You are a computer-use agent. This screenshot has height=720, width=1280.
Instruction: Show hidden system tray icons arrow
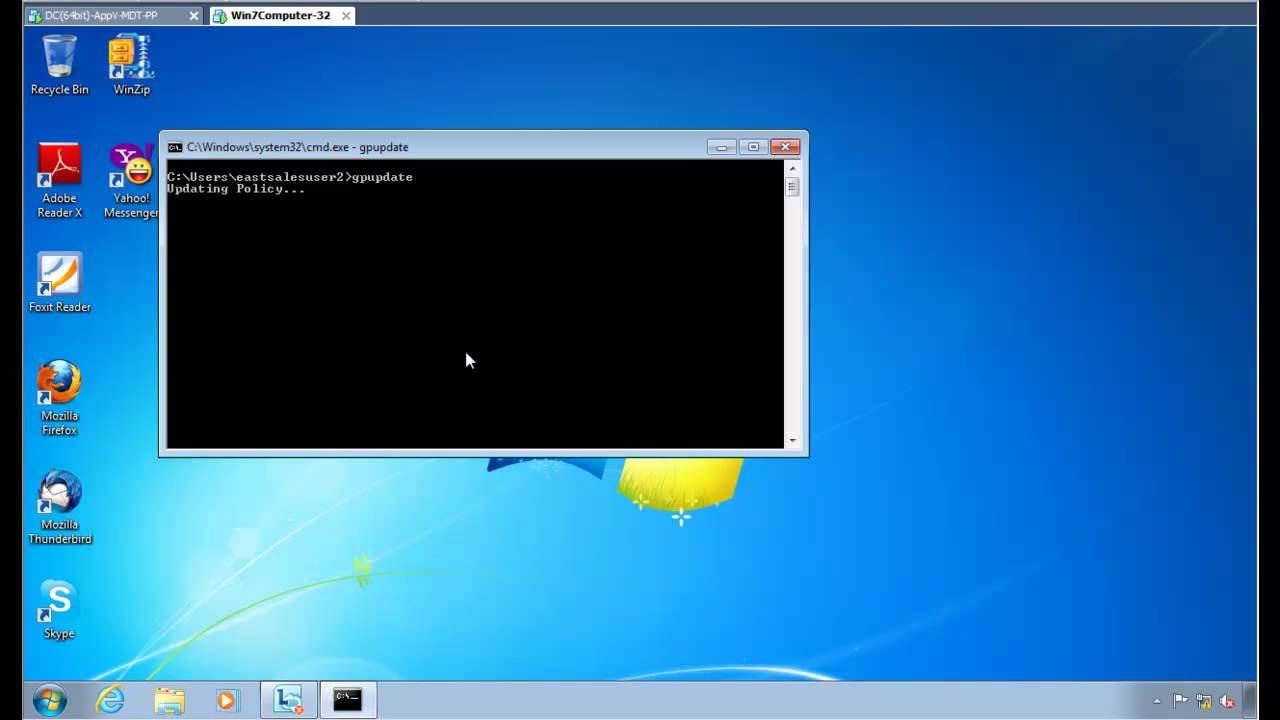click(1157, 701)
